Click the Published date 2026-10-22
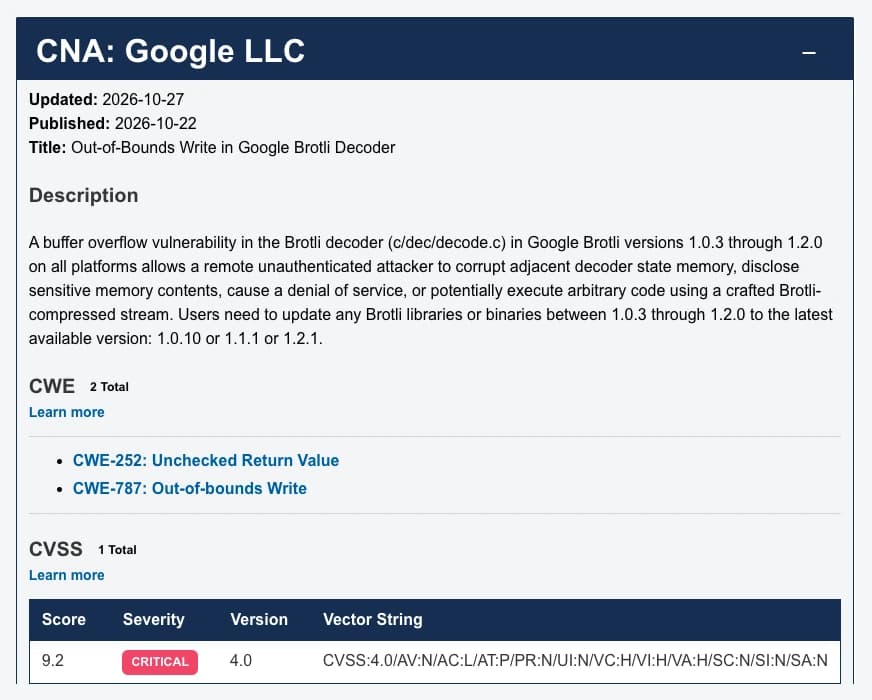 (x=155, y=123)
